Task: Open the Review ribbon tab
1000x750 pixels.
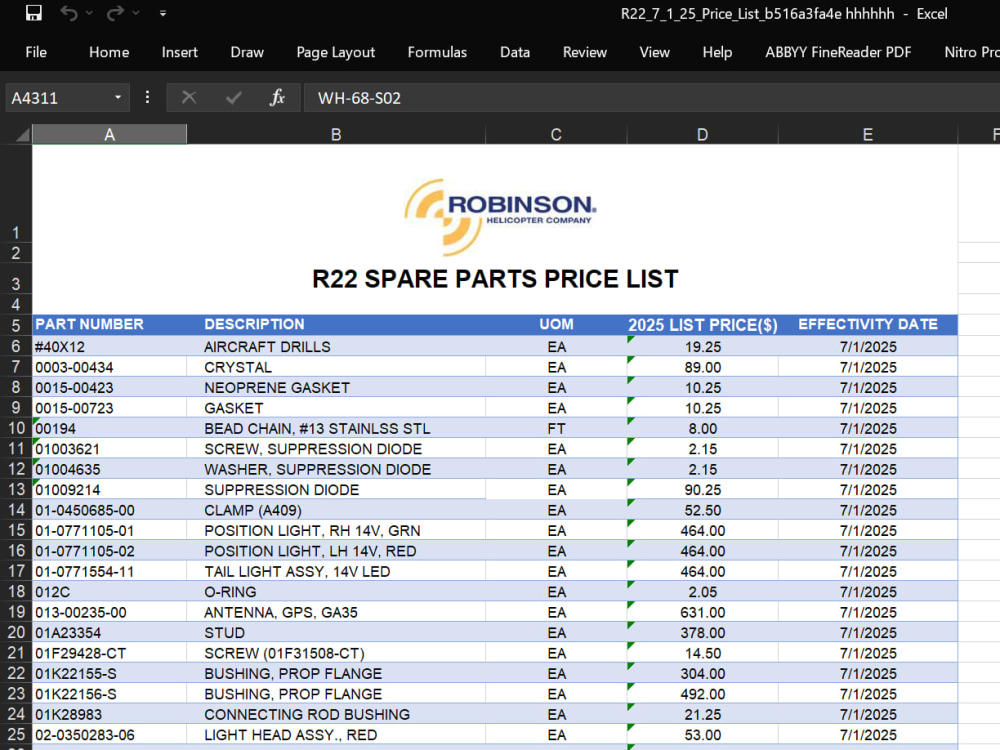Action: click(585, 52)
